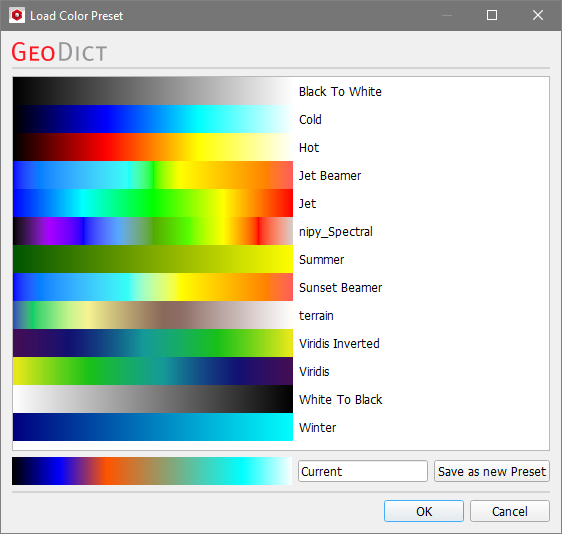
Task: Pick the White To Black gradient bar
Action: [x=153, y=399]
